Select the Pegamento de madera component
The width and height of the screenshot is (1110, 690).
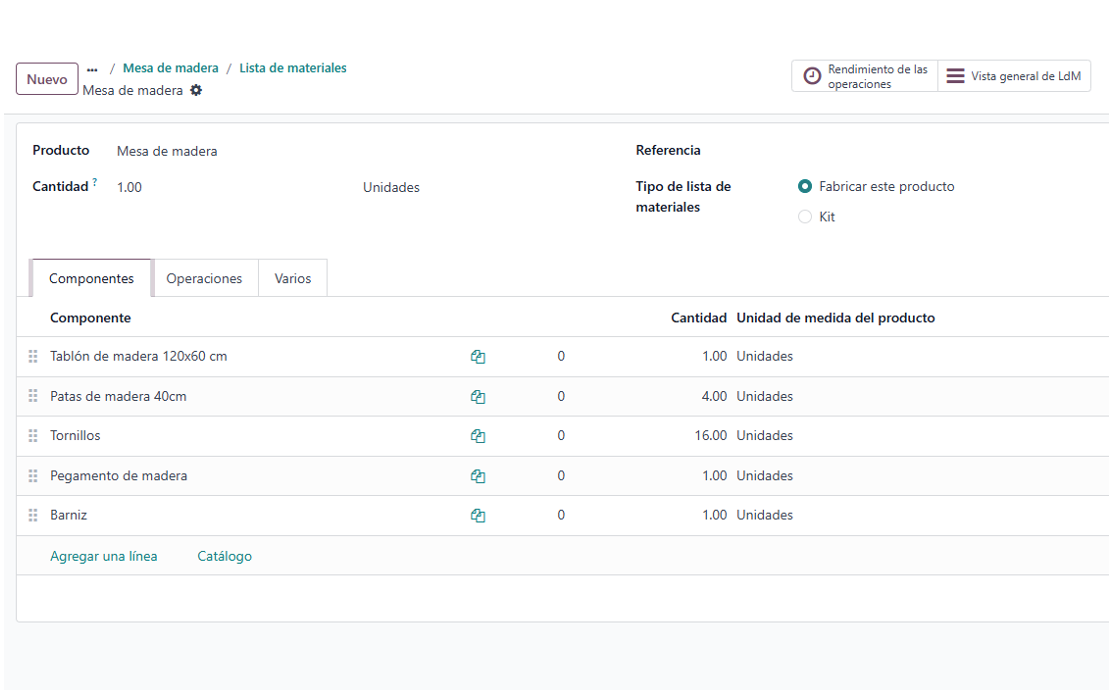(119, 476)
